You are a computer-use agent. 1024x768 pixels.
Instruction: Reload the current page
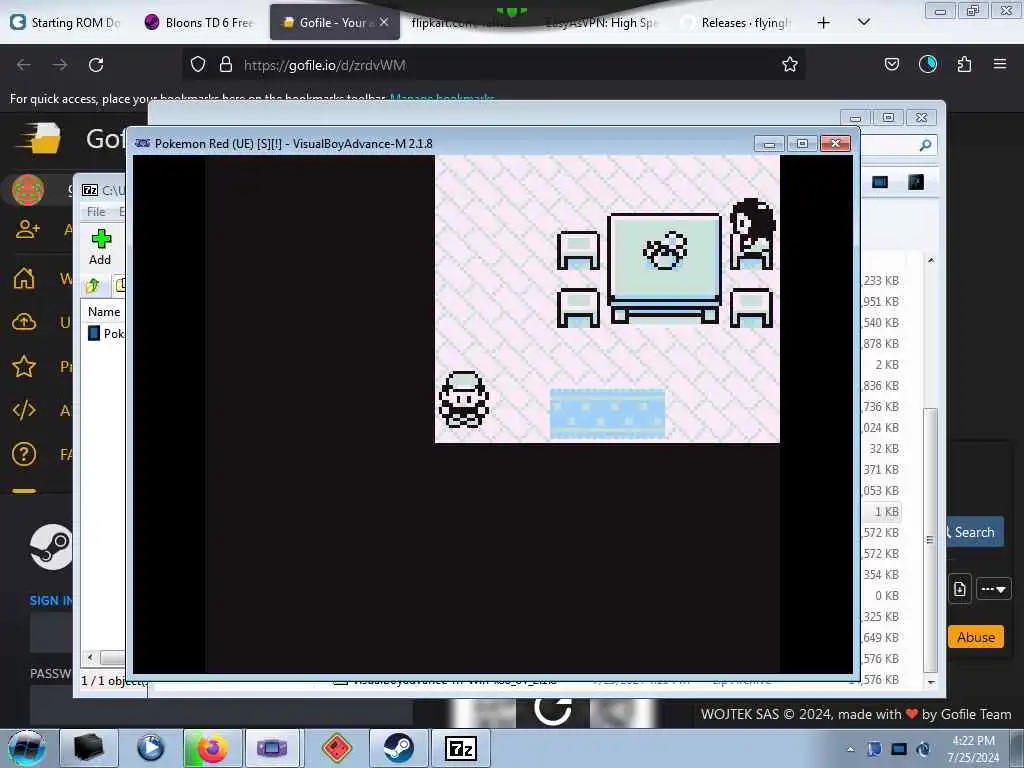[96, 65]
